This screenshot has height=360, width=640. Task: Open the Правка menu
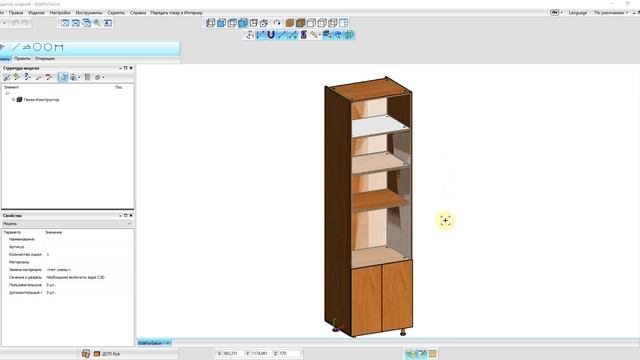click(16, 13)
